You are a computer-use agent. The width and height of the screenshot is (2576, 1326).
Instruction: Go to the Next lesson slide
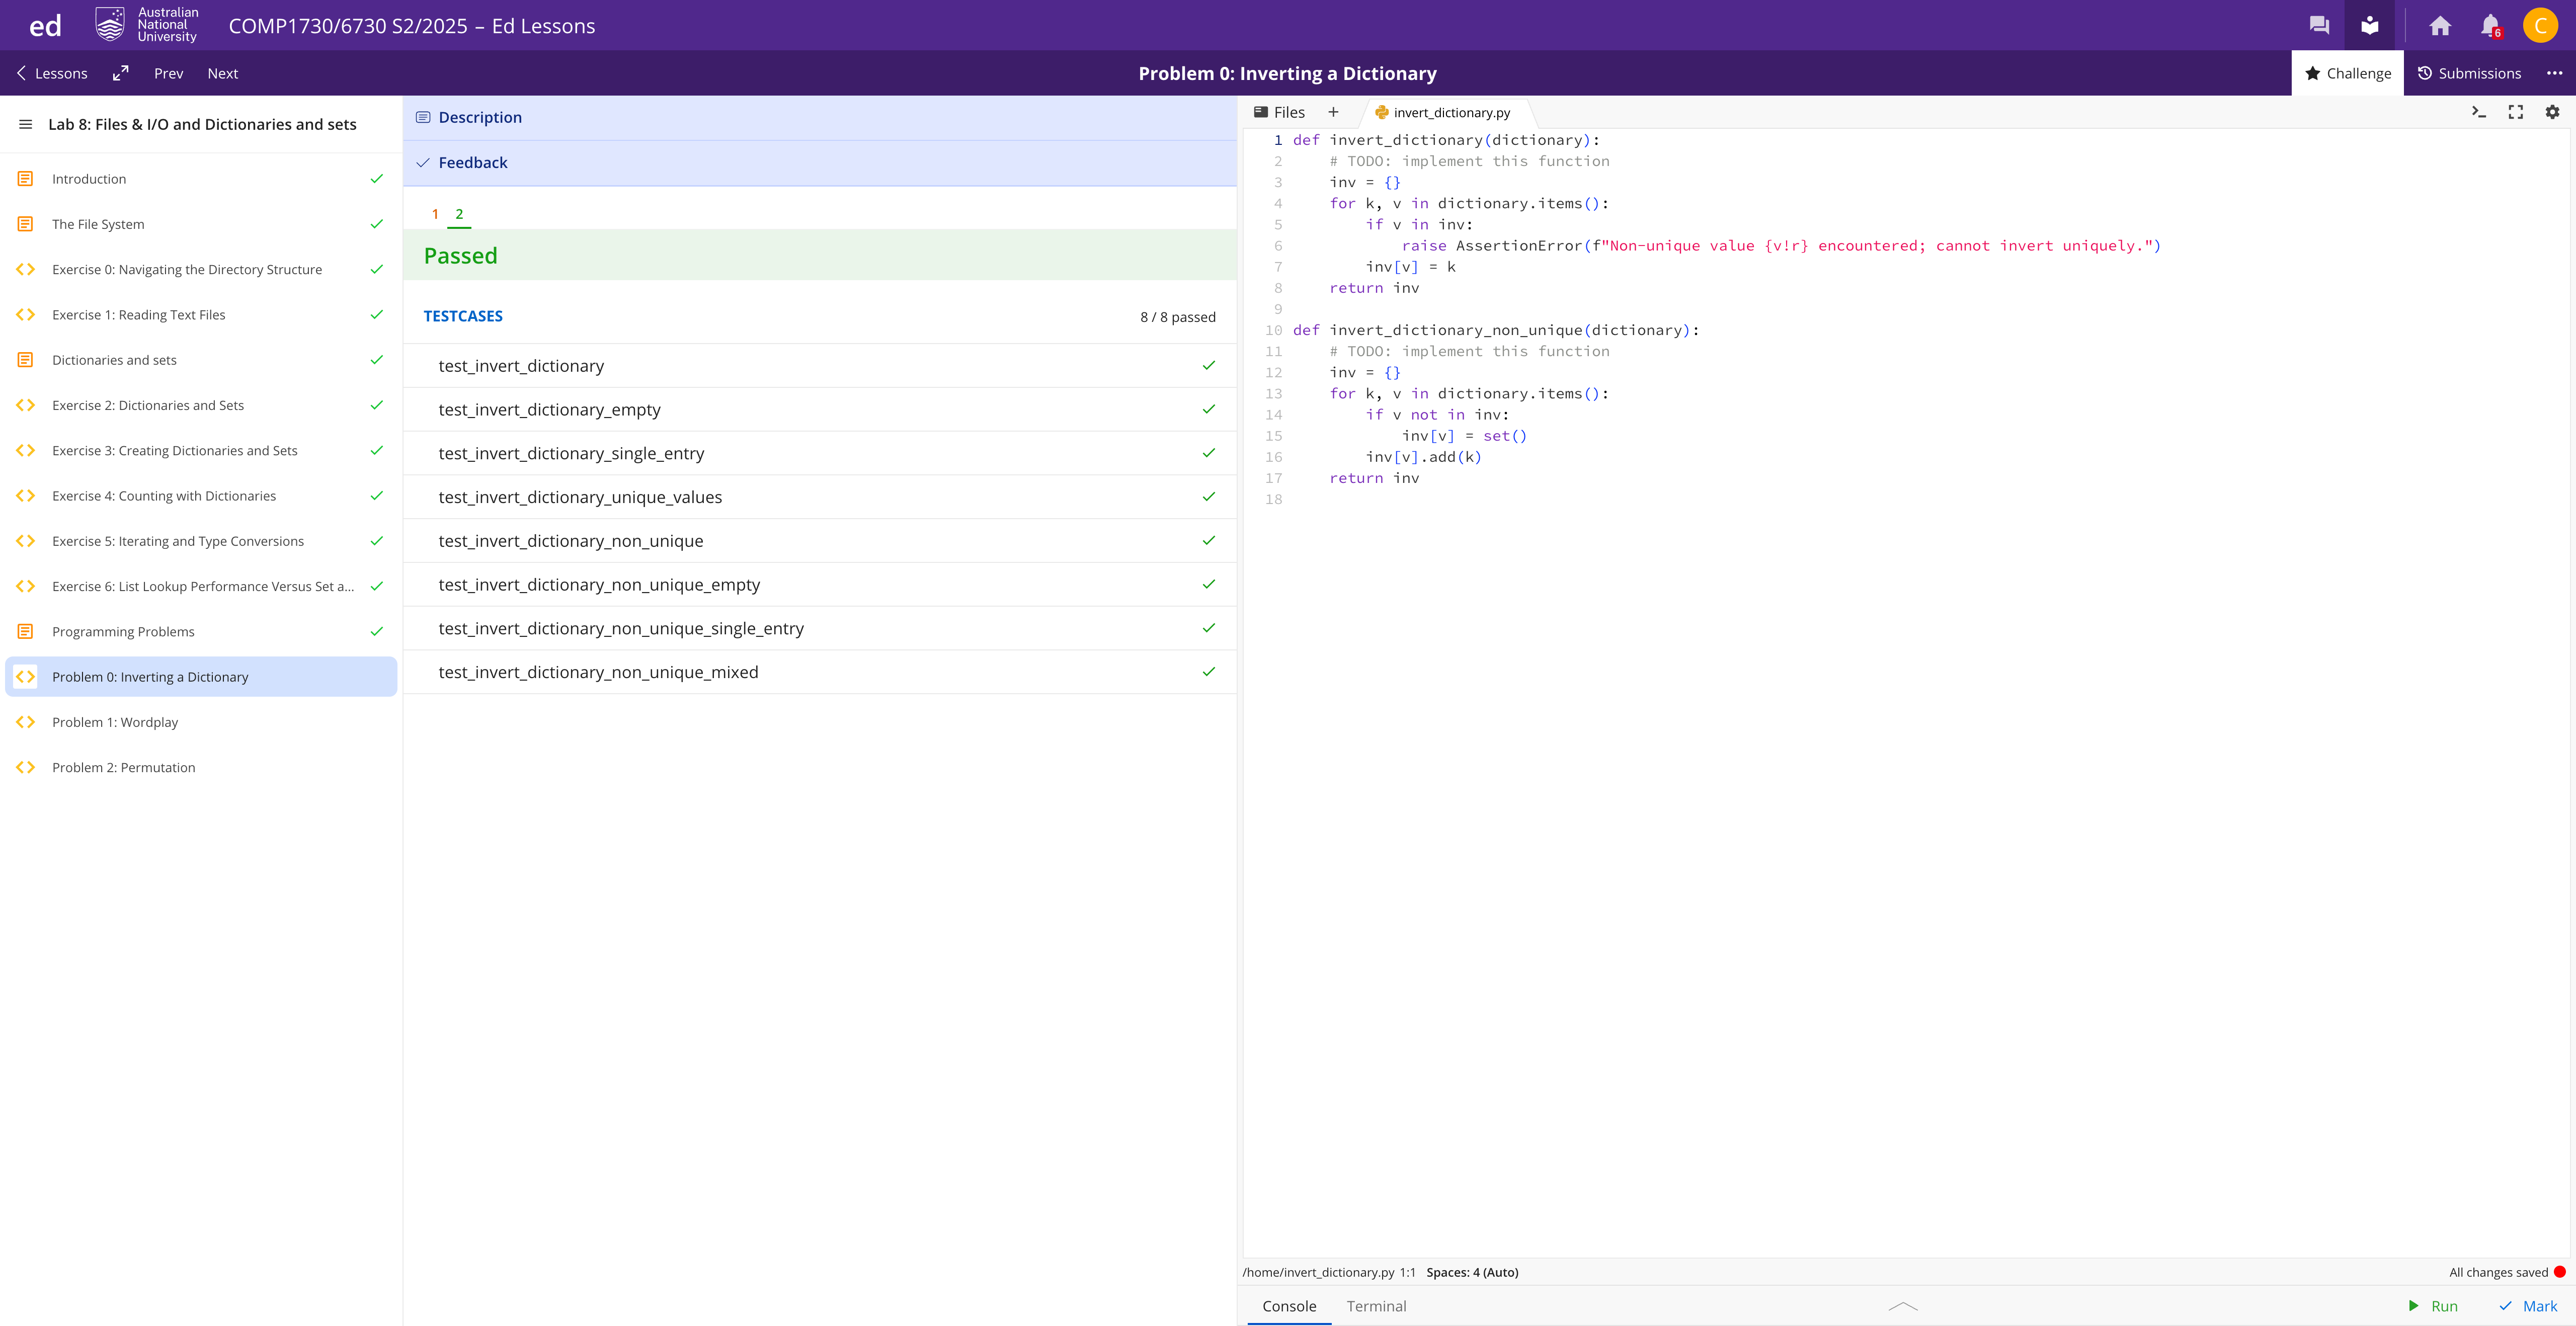click(x=222, y=73)
